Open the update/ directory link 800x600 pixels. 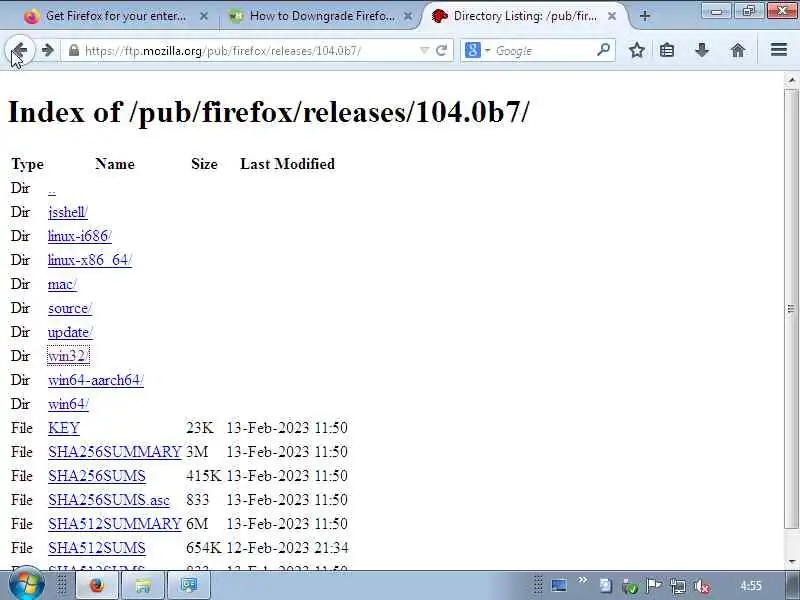pos(70,333)
